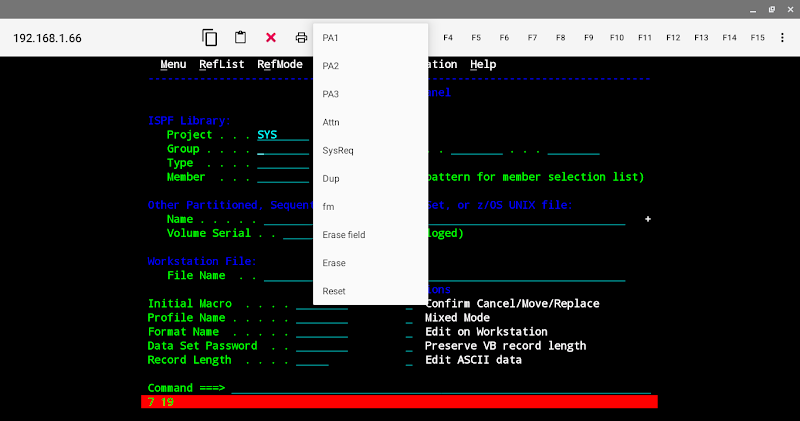Toggle Confirm Cancel/Move/Replace option field
Viewport: 800px width, 421px height.
coord(409,304)
